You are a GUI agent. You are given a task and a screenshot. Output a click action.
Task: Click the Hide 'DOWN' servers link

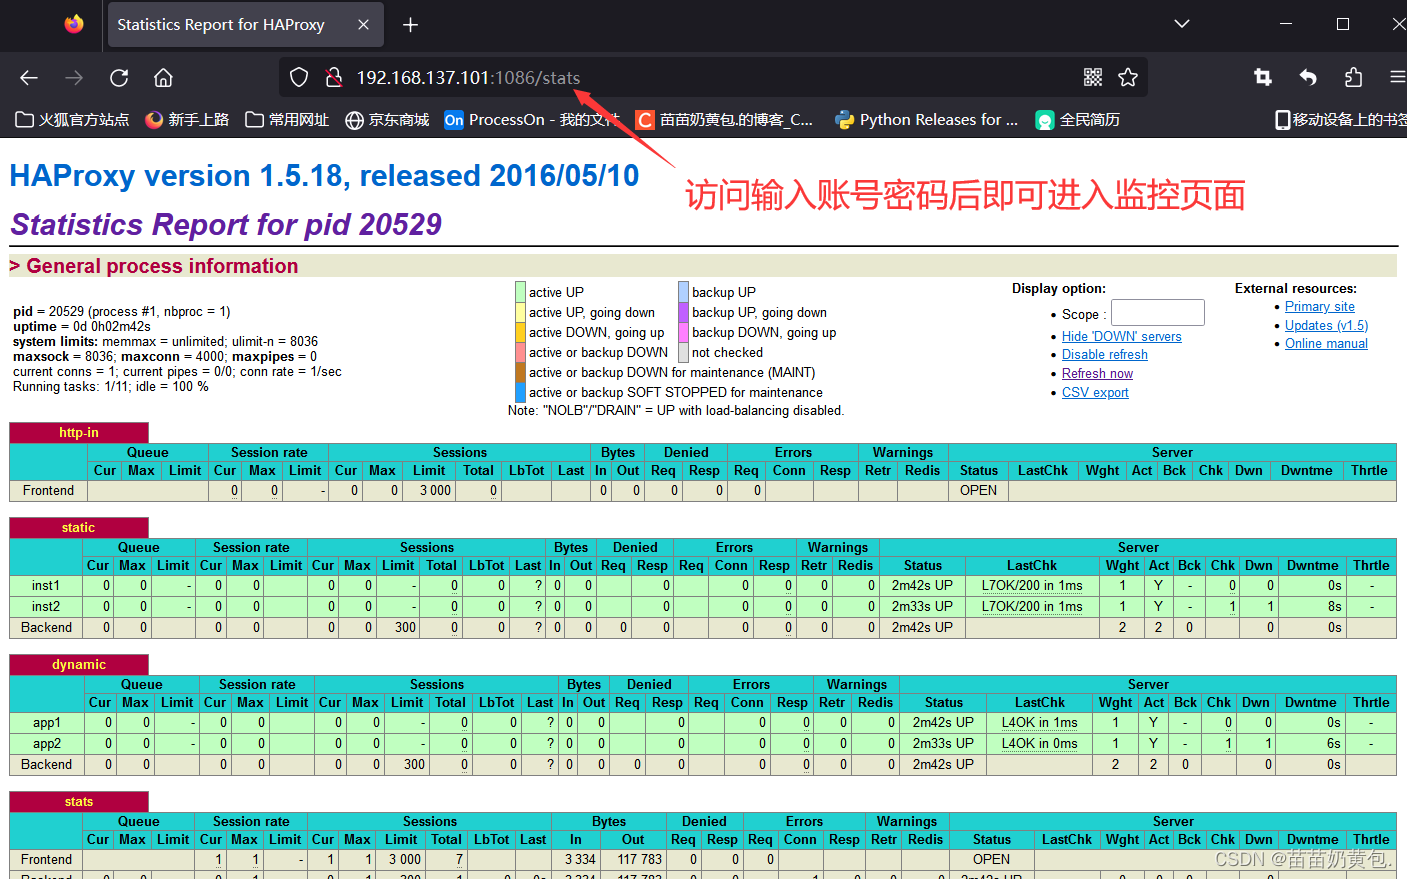coord(1121,337)
